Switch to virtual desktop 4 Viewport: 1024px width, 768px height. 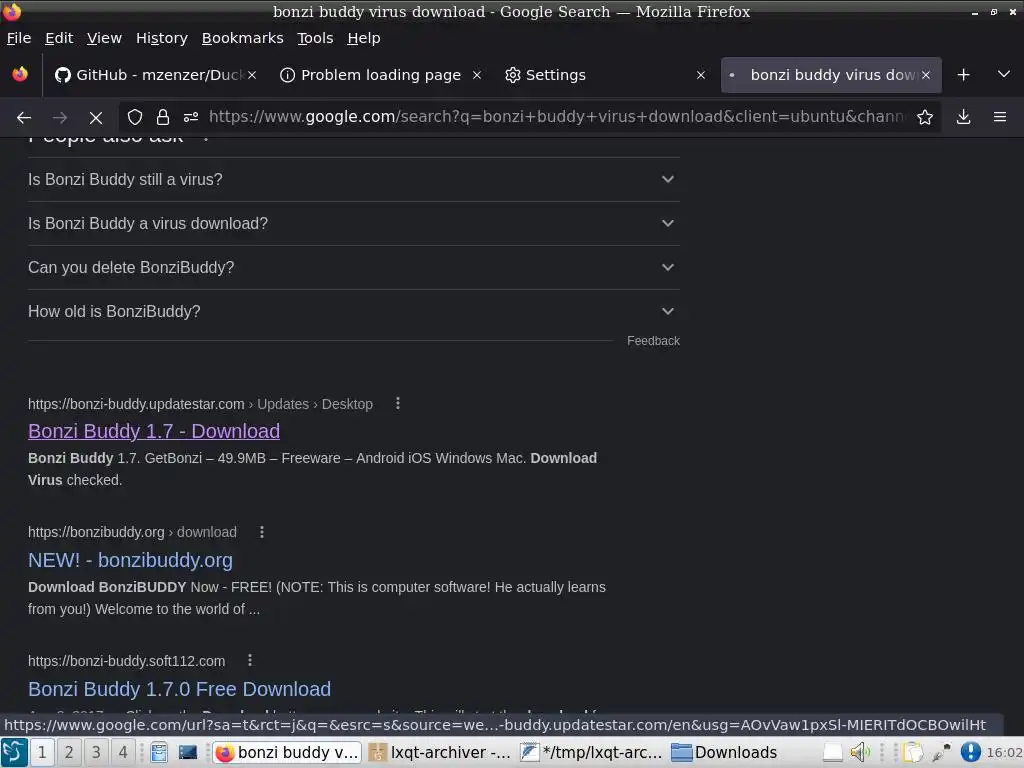pos(123,752)
